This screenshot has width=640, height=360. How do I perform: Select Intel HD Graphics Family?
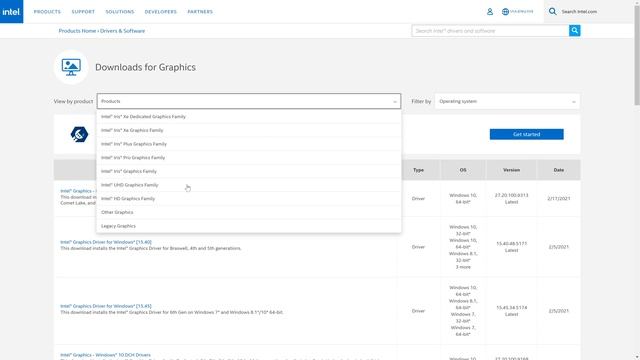point(249,198)
